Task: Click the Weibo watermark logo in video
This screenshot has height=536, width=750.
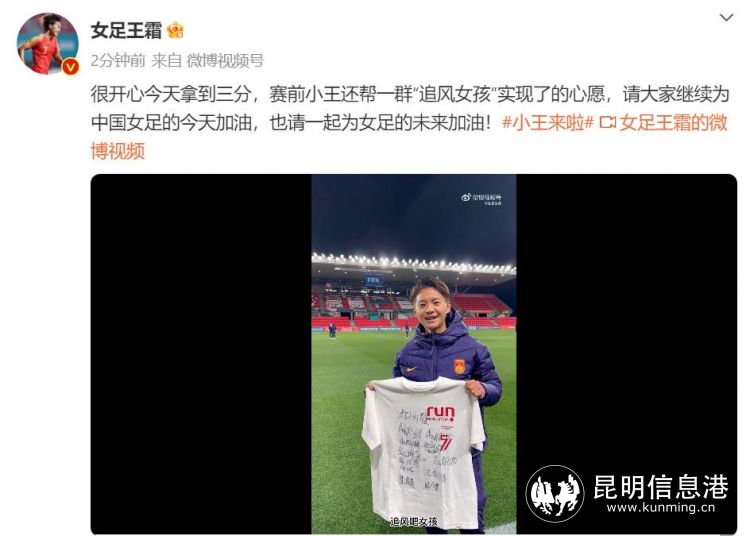Action: [481, 198]
